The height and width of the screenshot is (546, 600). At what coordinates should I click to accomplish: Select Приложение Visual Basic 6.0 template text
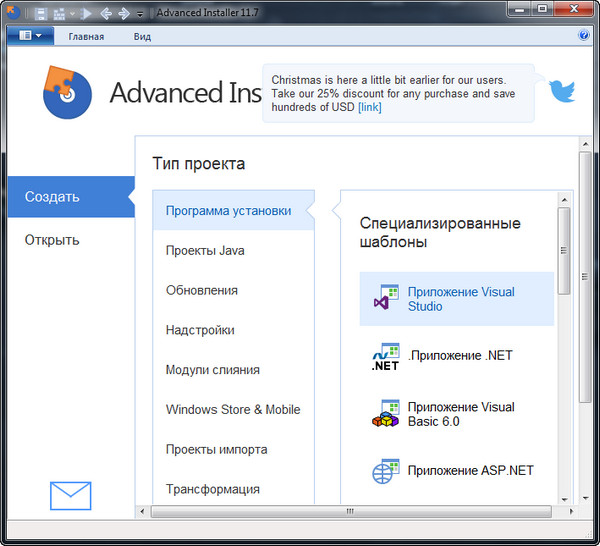click(x=461, y=414)
